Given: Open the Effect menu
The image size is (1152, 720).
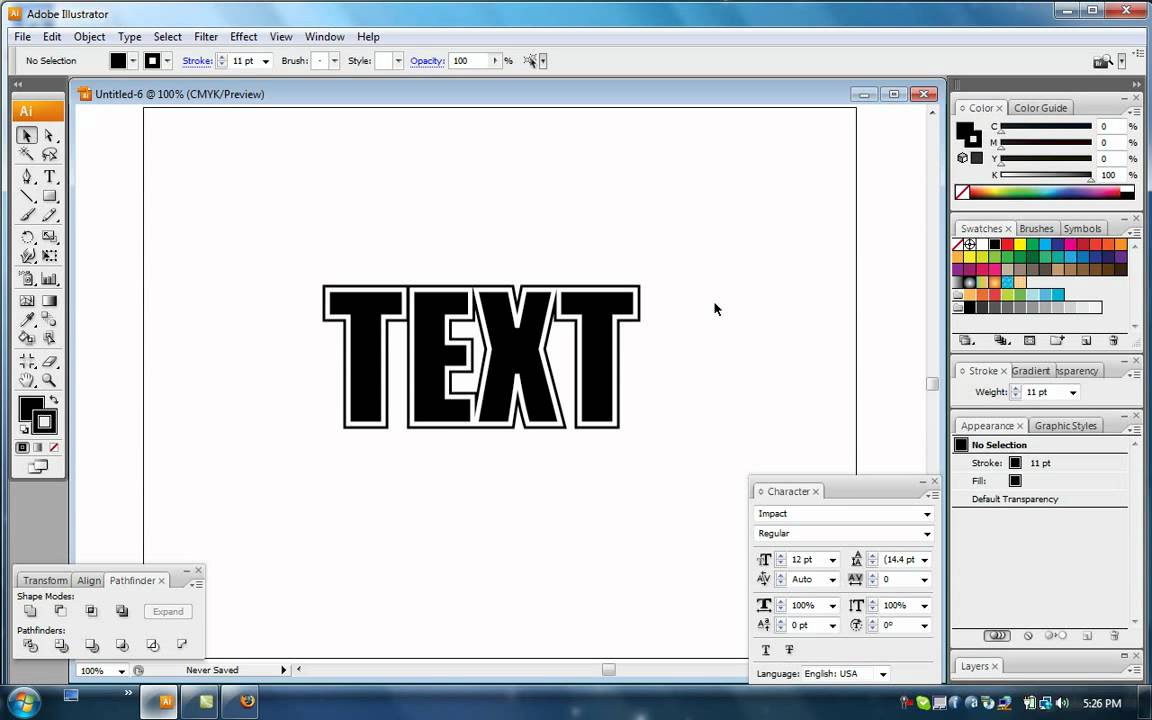Looking at the screenshot, I should (x=243, y=37).
